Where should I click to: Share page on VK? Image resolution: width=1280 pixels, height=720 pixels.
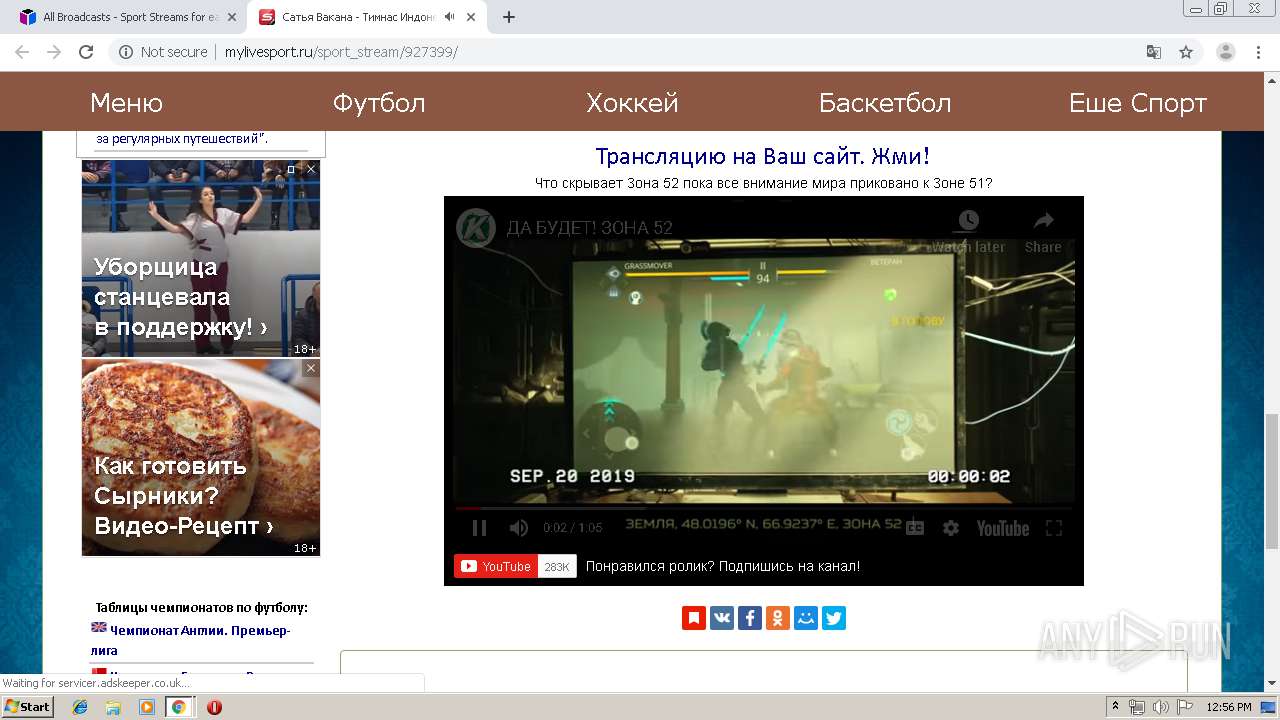tap(722, 618)
